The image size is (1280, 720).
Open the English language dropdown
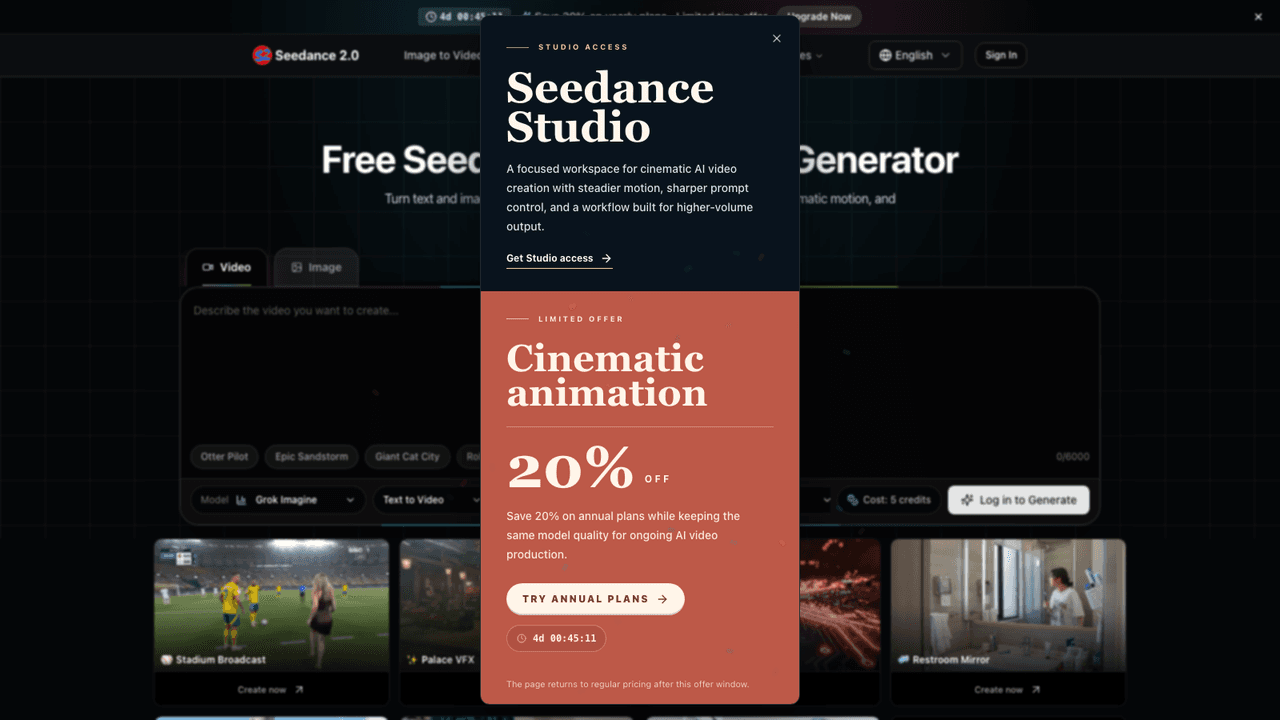click(915, 55)
